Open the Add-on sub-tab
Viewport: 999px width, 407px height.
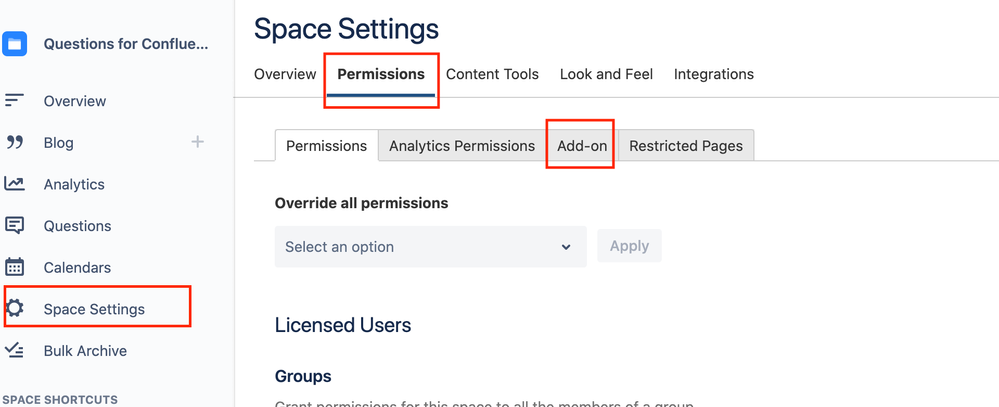(x=582, y=146)
